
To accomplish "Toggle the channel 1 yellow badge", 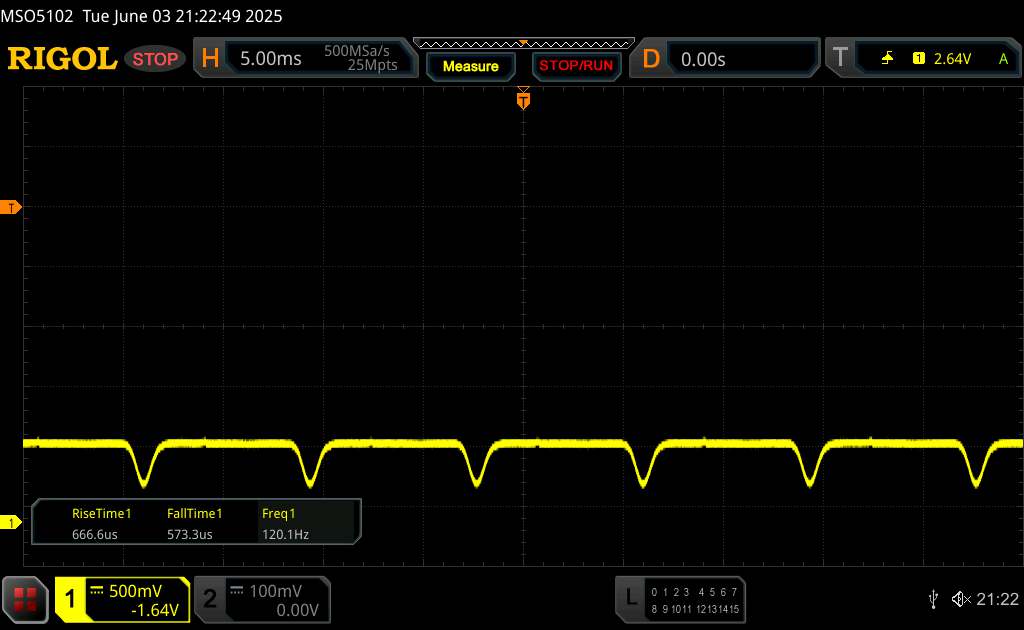I will [71, 599].
